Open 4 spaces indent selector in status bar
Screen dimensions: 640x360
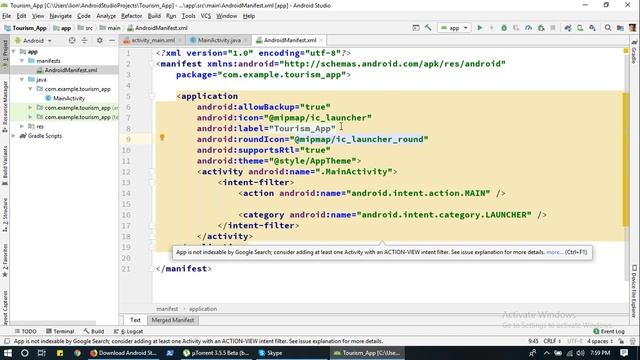[x=600, y=341]
